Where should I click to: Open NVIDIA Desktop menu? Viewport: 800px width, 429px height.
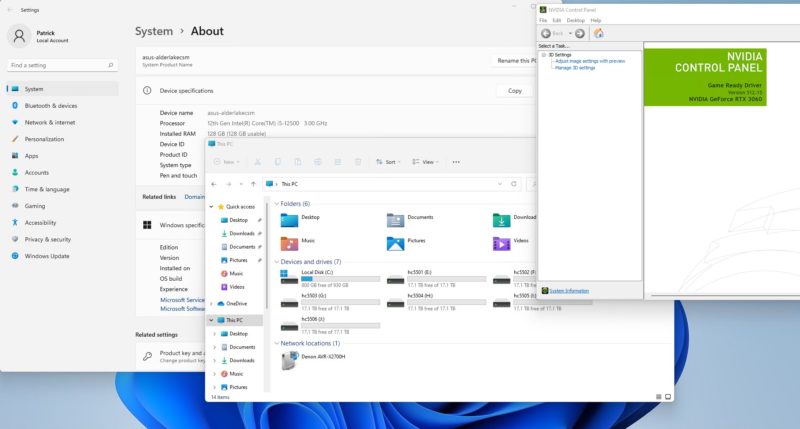tap(576, 20)
